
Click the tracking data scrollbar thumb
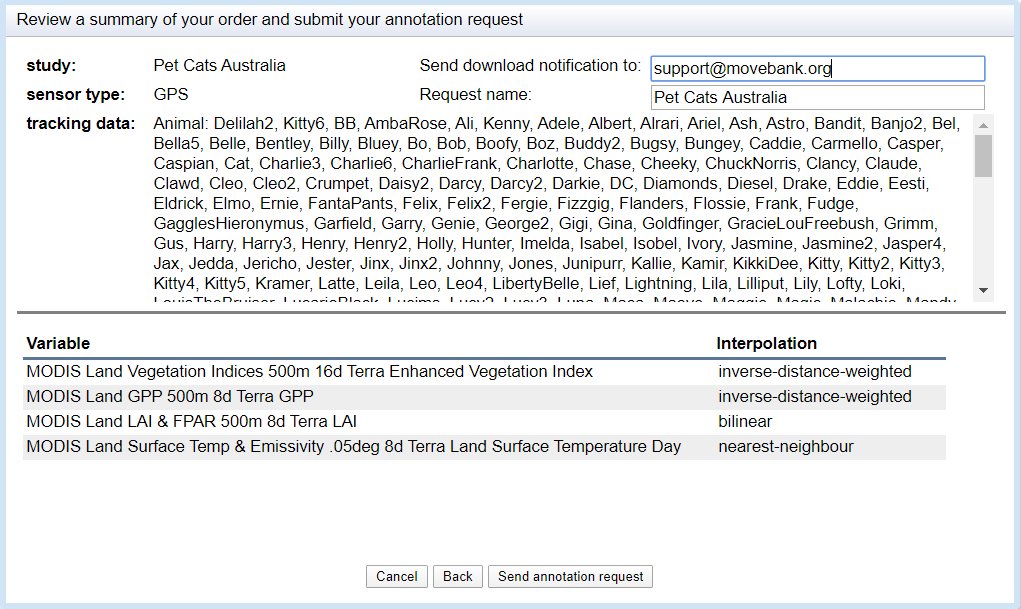[x=984, y=155]
